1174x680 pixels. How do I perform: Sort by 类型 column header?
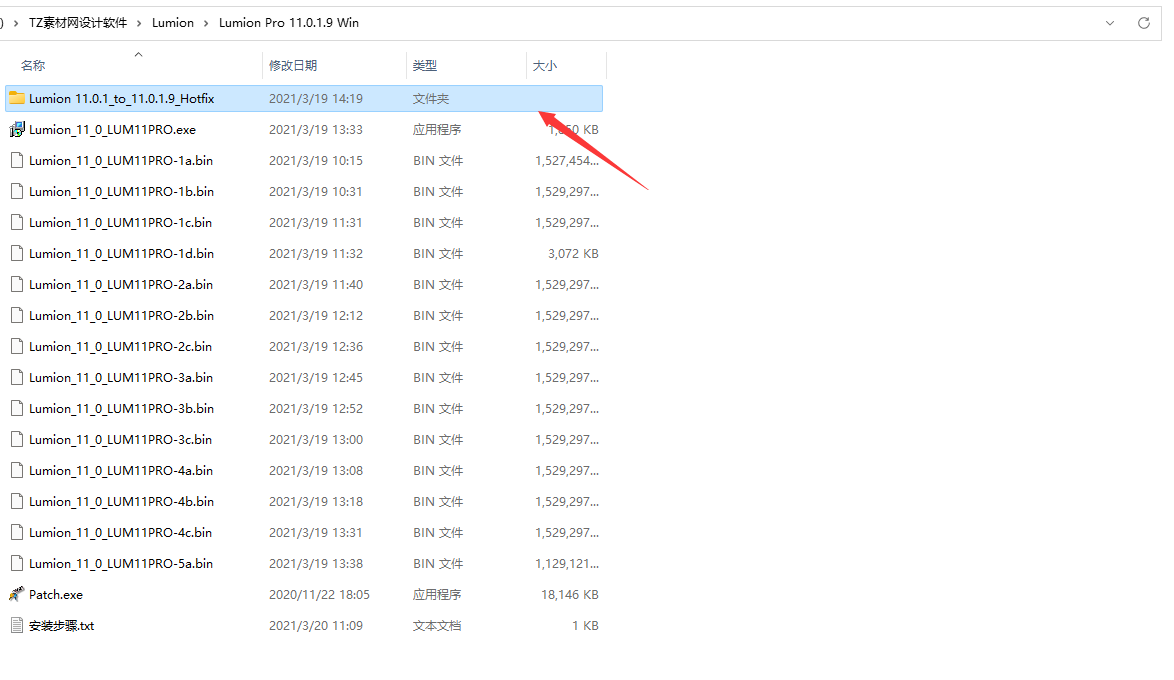425,66
